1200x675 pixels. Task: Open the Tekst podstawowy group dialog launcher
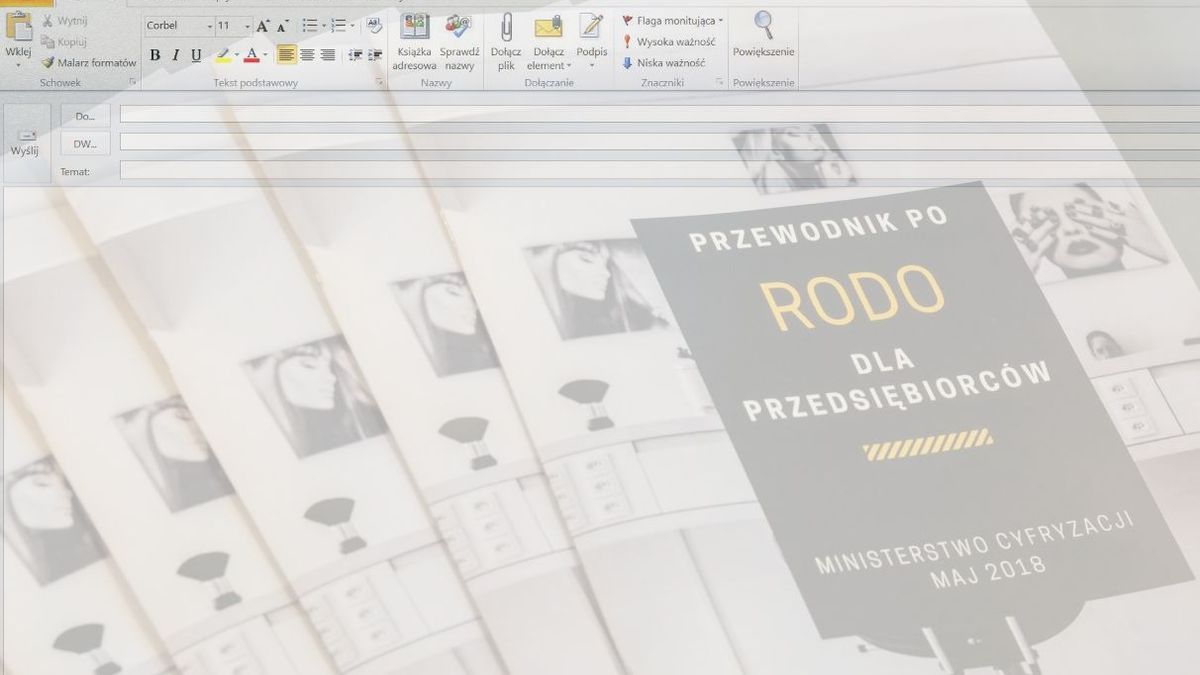click(x=380, y=83)
